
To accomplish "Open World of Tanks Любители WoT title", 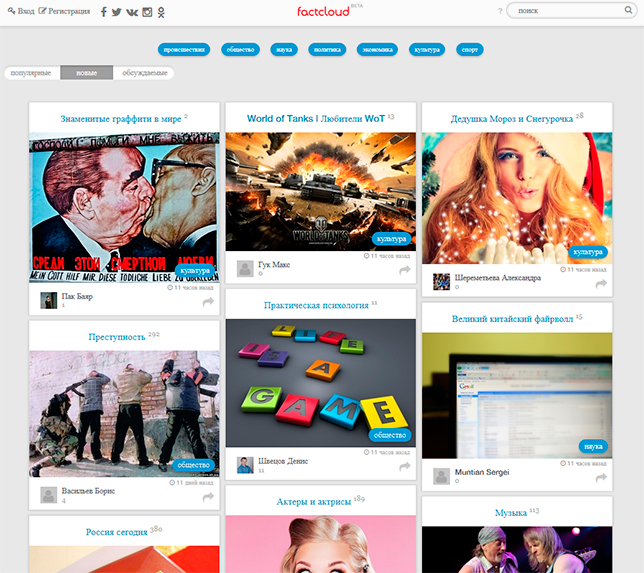I will [316, 119].
